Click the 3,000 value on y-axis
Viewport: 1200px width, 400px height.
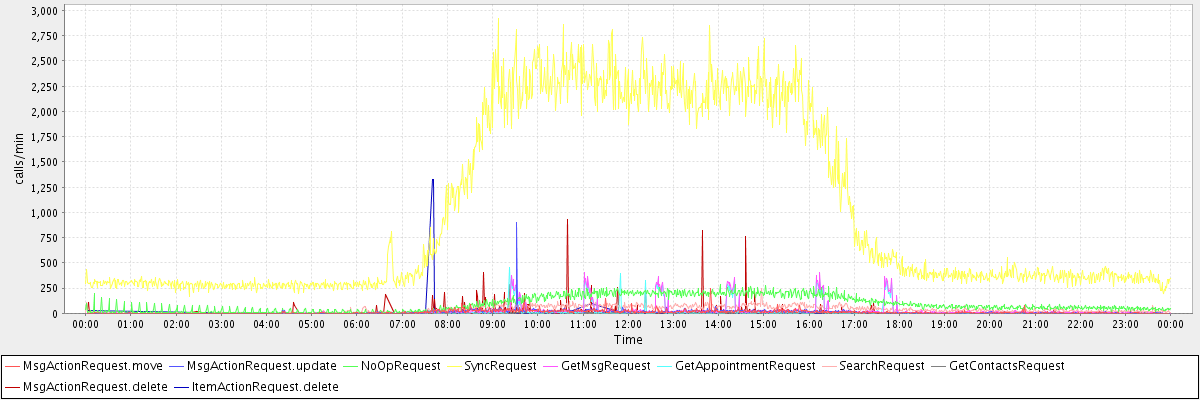coord(44,10)
